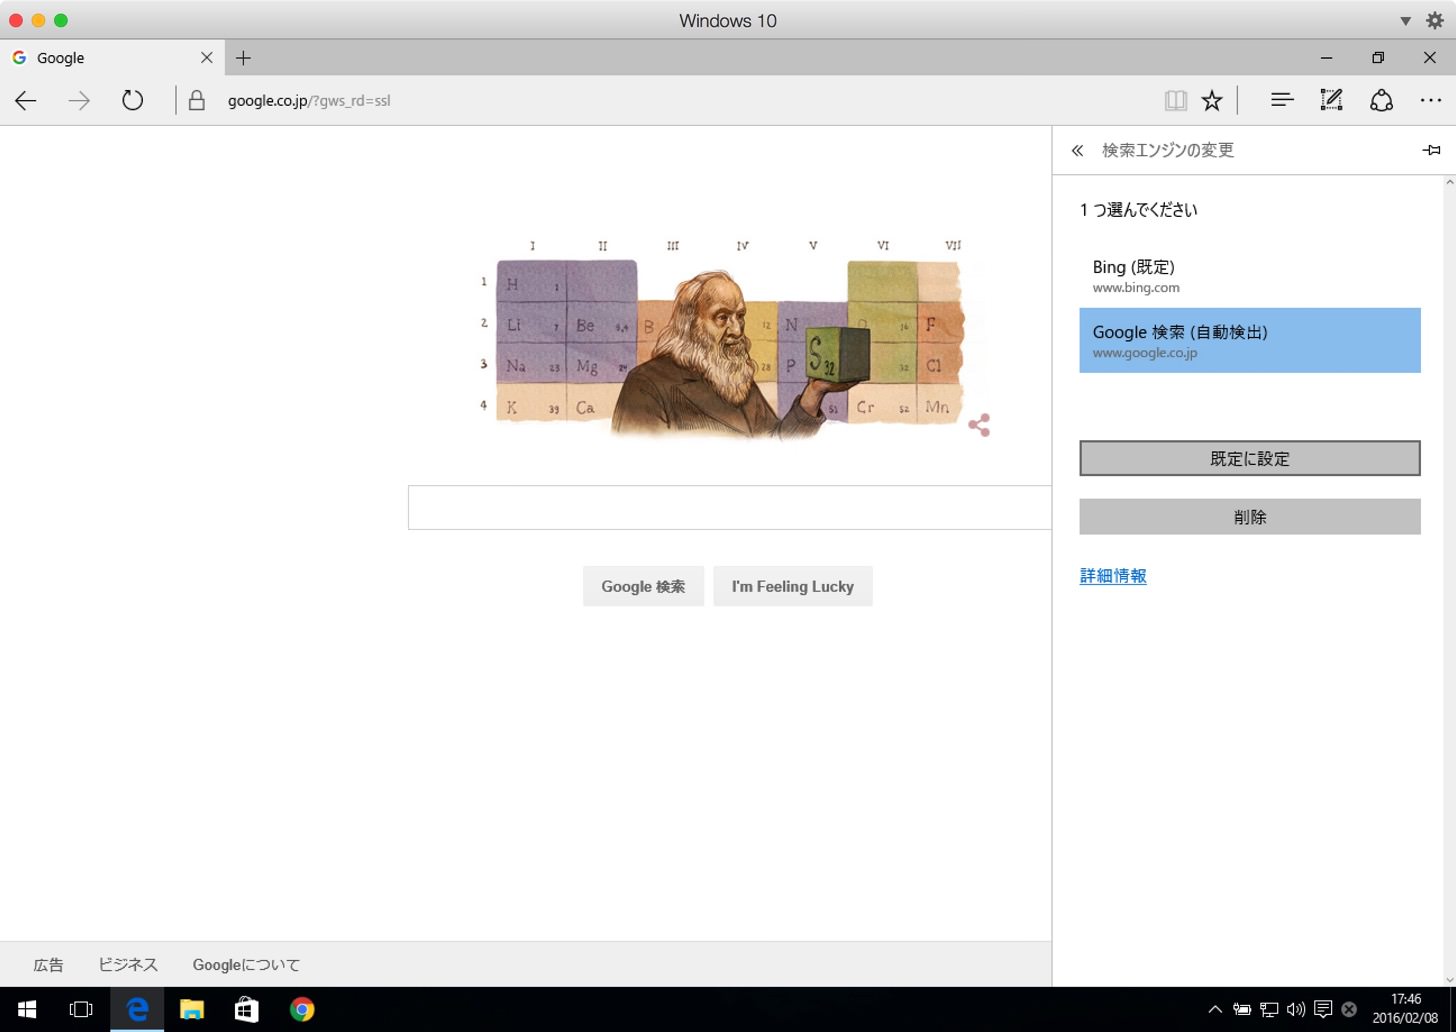Click the tray icon beside the clock
1456x1032 pixels.
tap(1349, 1009)
